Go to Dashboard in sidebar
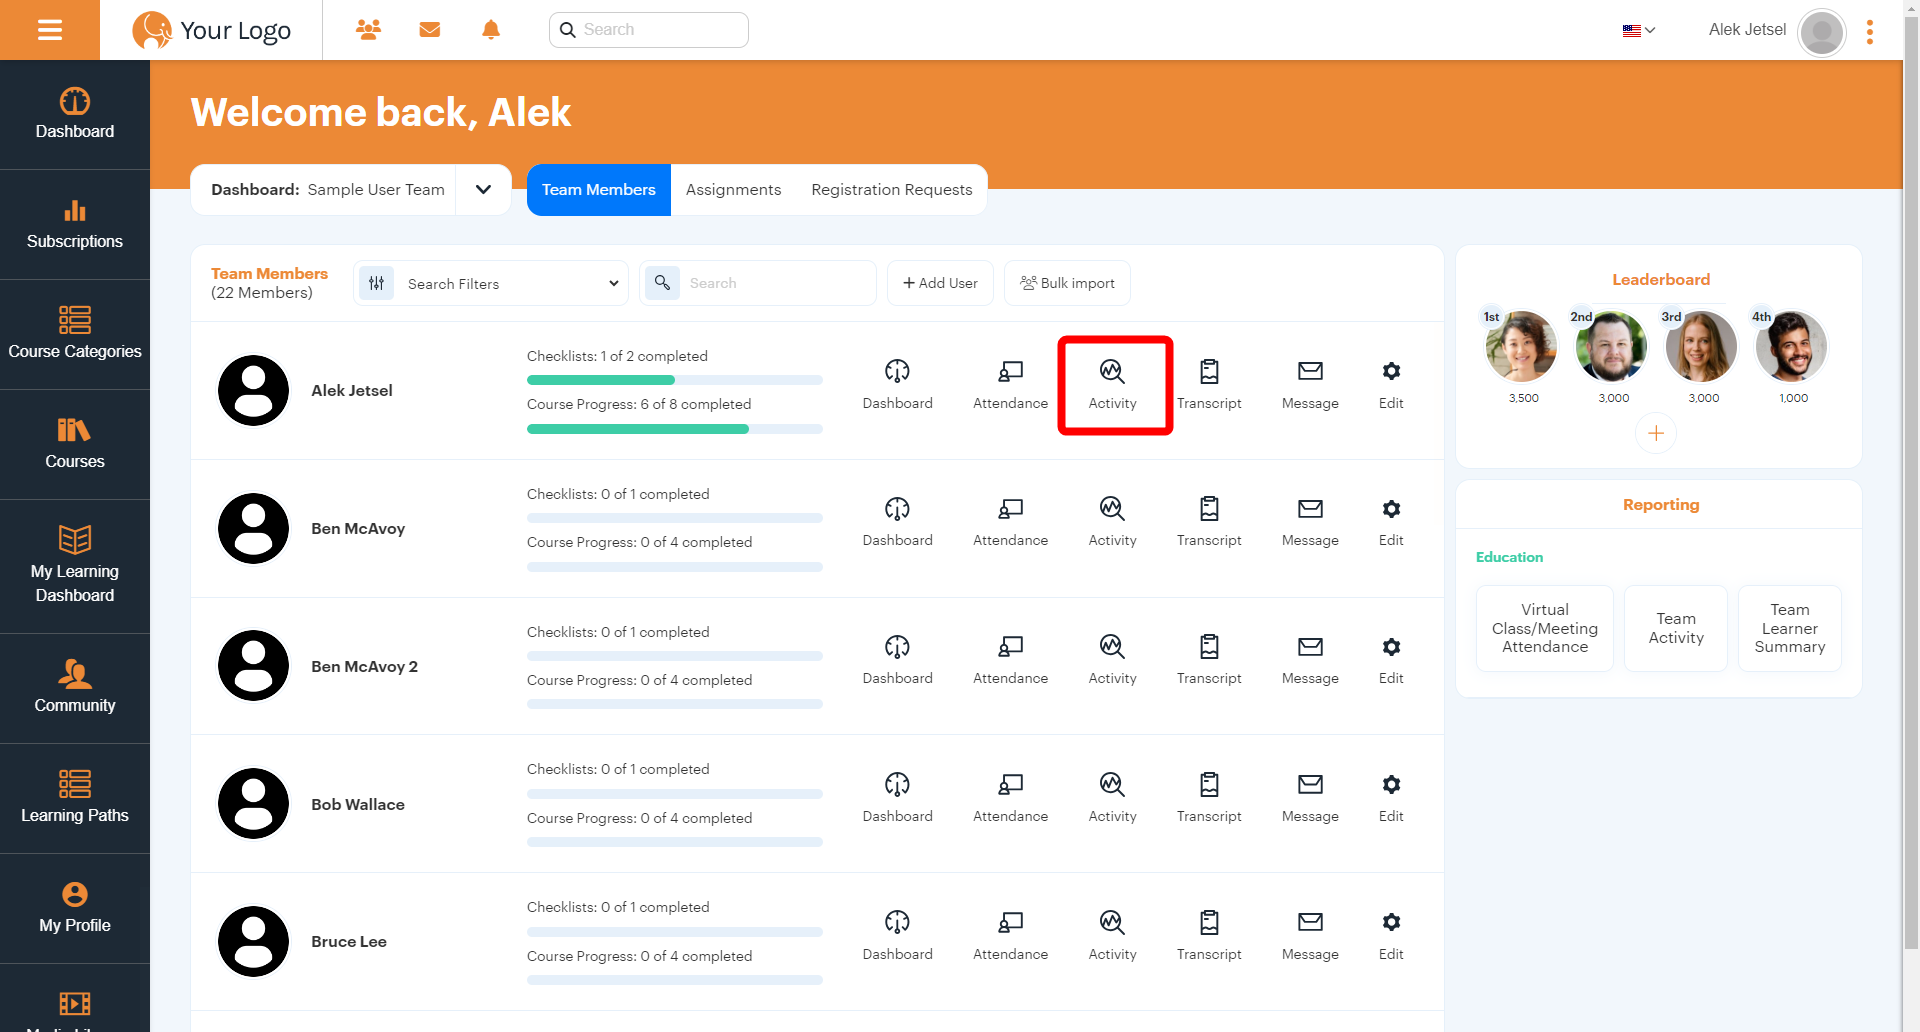This screenshot has height=1032, width=1920. pyautogui.click(x=75, y=114)
